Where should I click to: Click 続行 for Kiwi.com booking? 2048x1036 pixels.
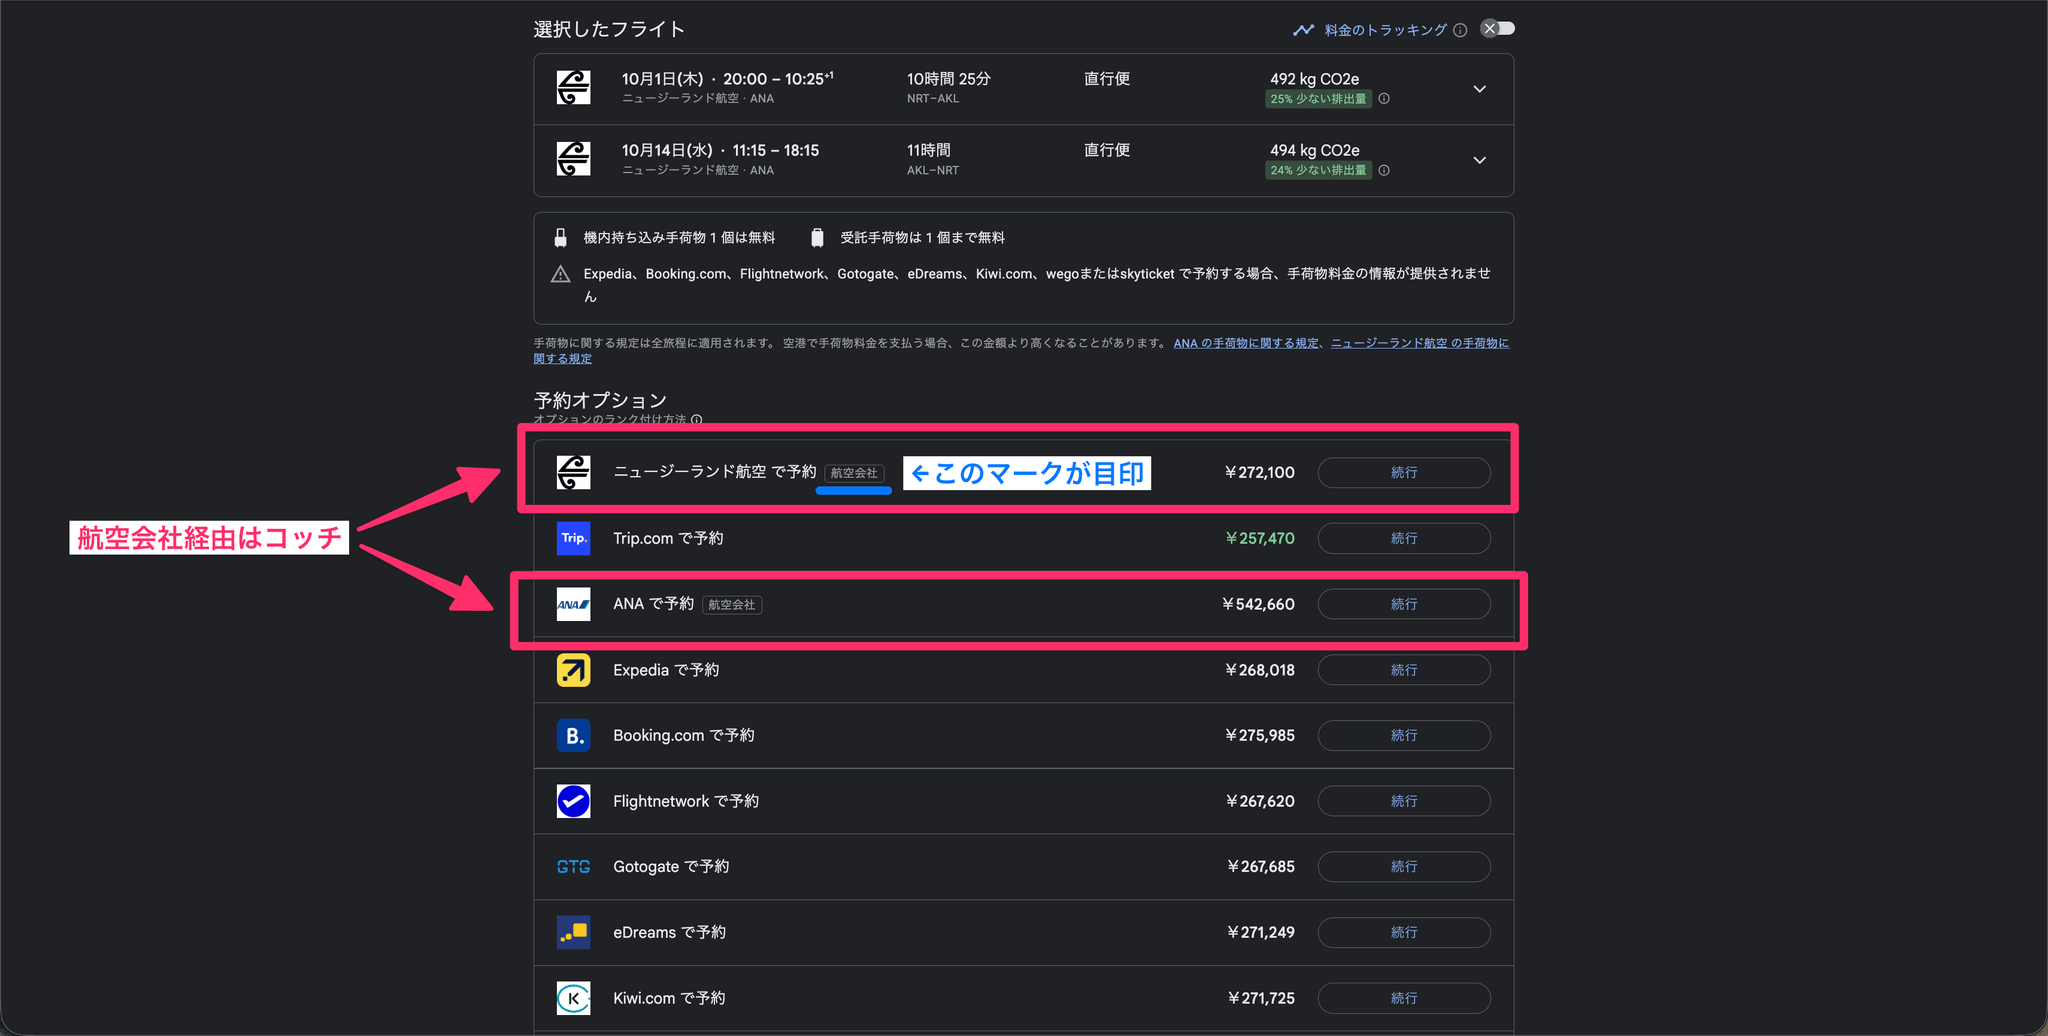pos(1404,998)
